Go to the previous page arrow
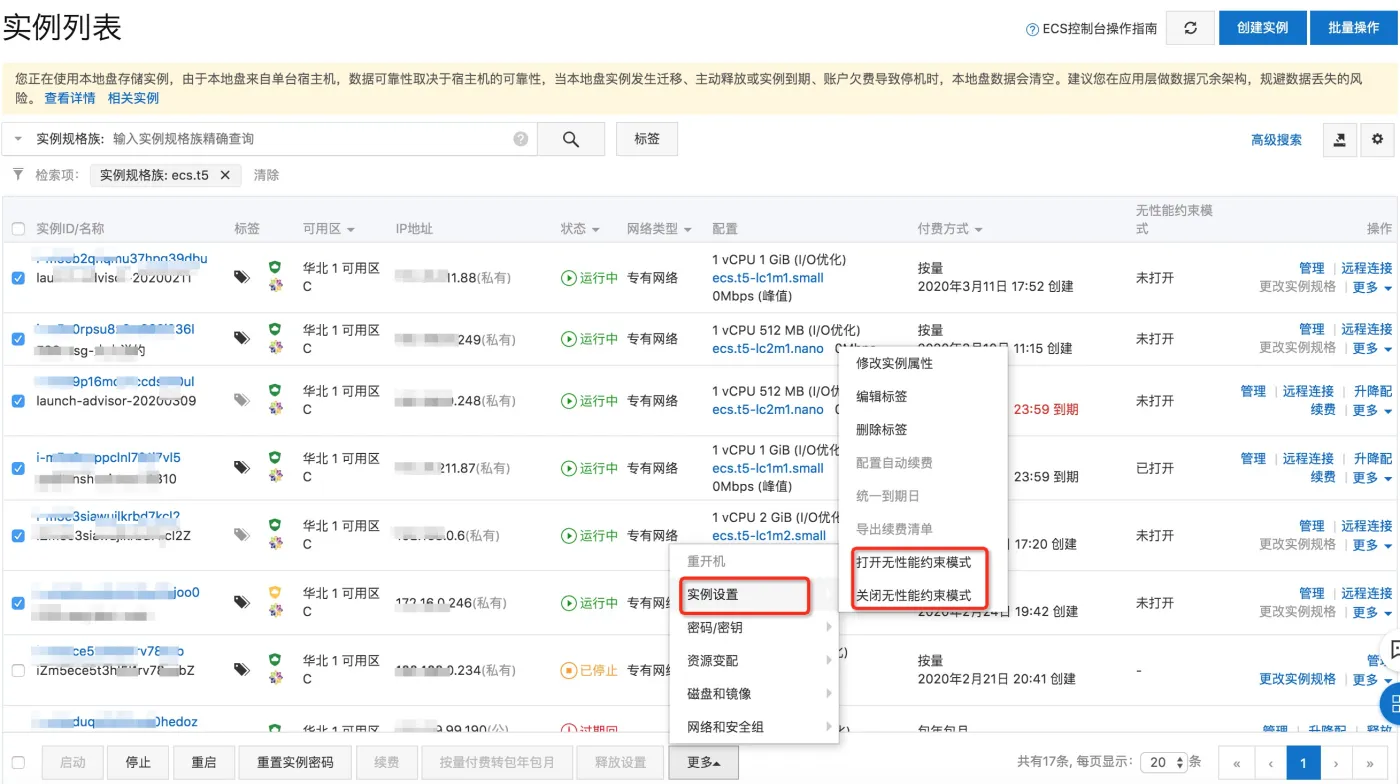 tap(1271, 762)
